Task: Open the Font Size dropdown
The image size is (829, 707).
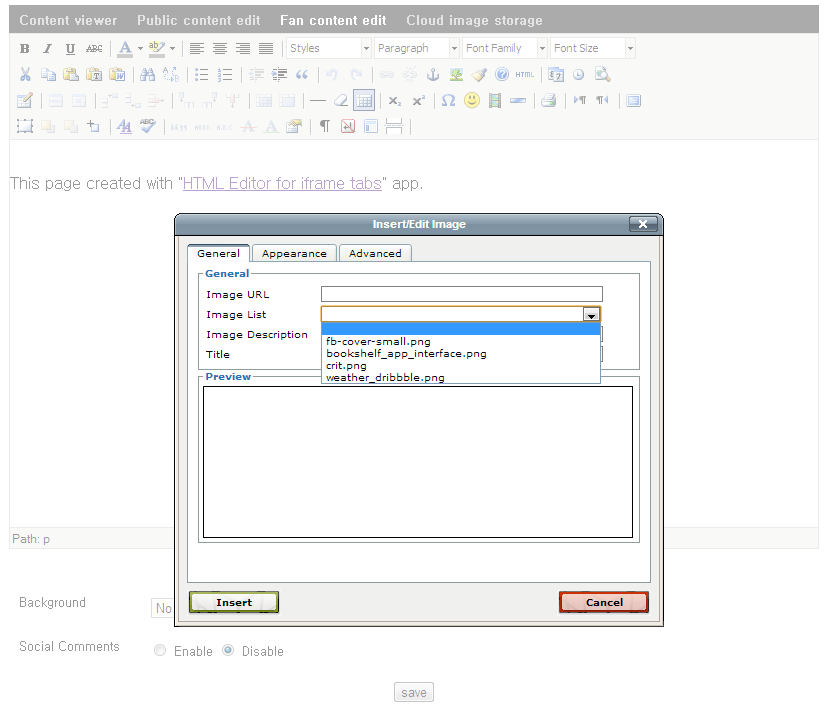Action: pyautogui.click(x=592, y=48)
